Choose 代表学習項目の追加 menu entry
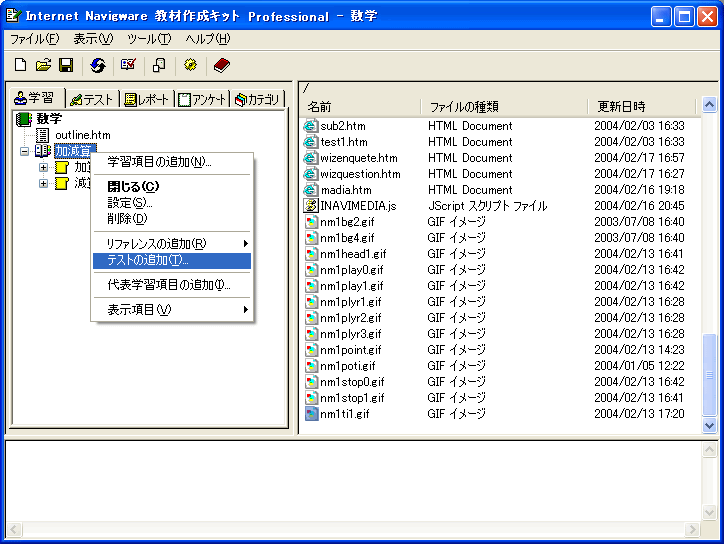 click(172, 285)
